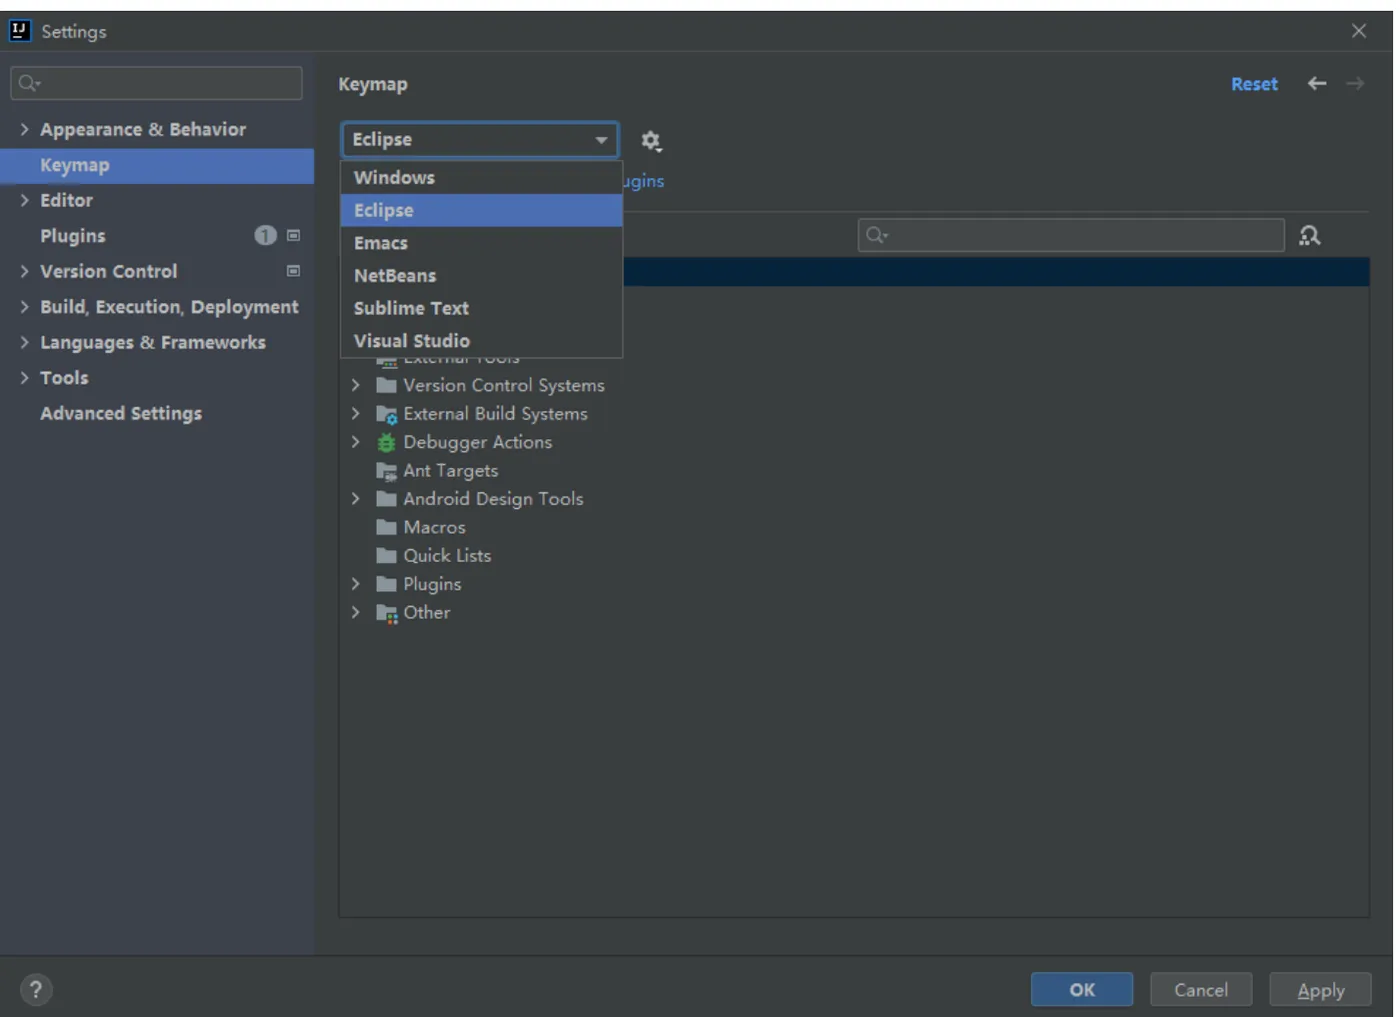Screen dimensions: 1400x1017
Task: Click the Version Control Systems folder icon
Action: pyautogui.click(x=386, y=385)
